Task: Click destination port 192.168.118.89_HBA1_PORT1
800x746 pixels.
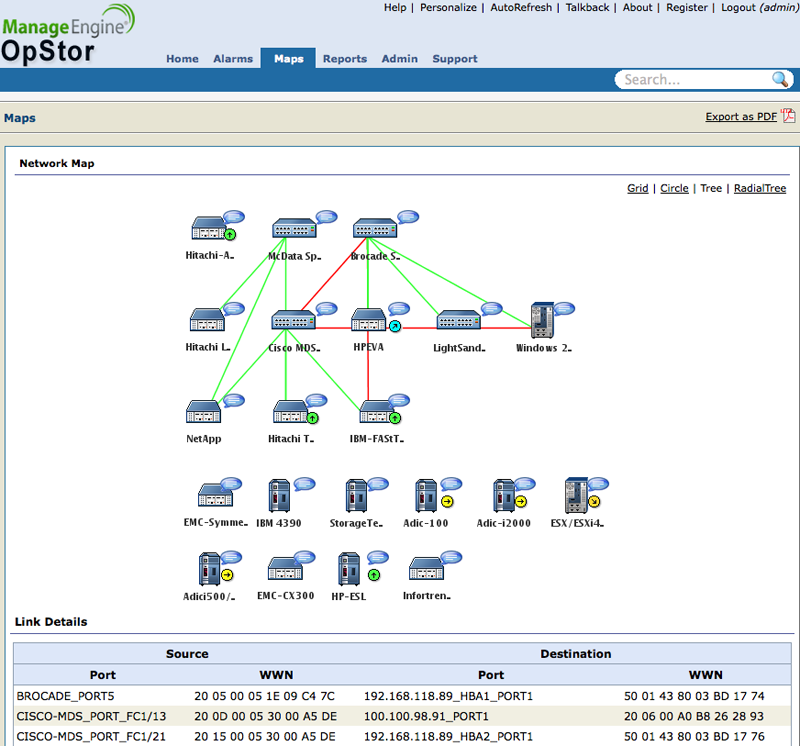Action: point(448,696)
